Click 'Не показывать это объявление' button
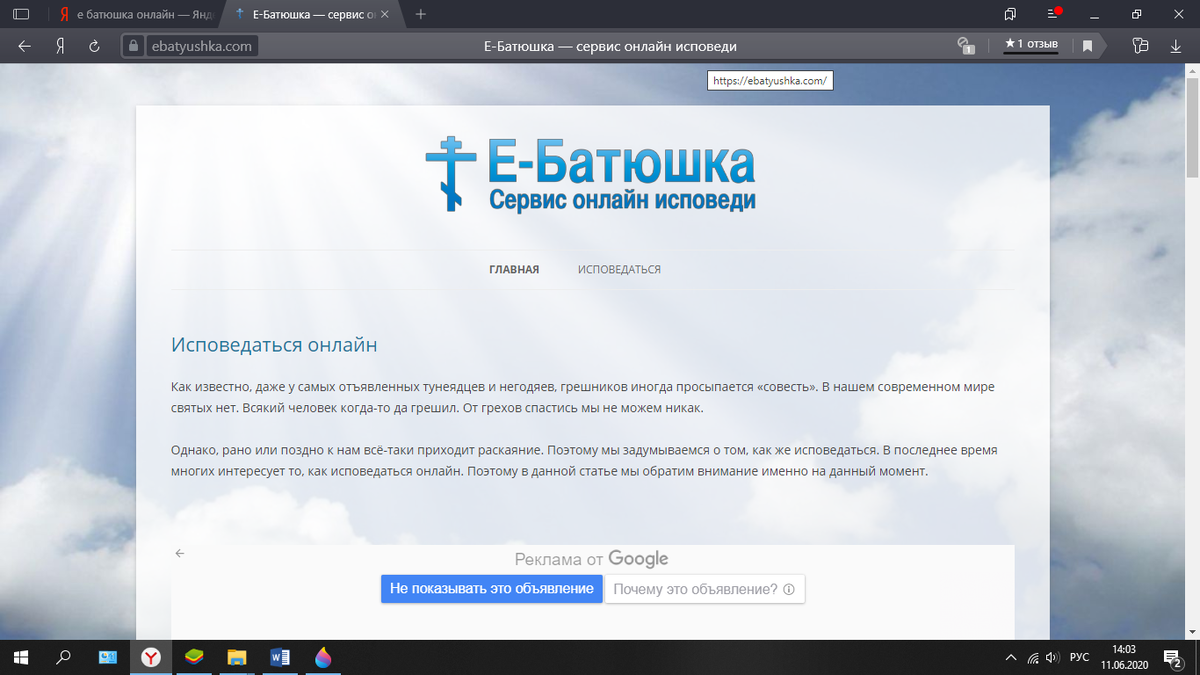1200x675 pixels. pos(492,589)
